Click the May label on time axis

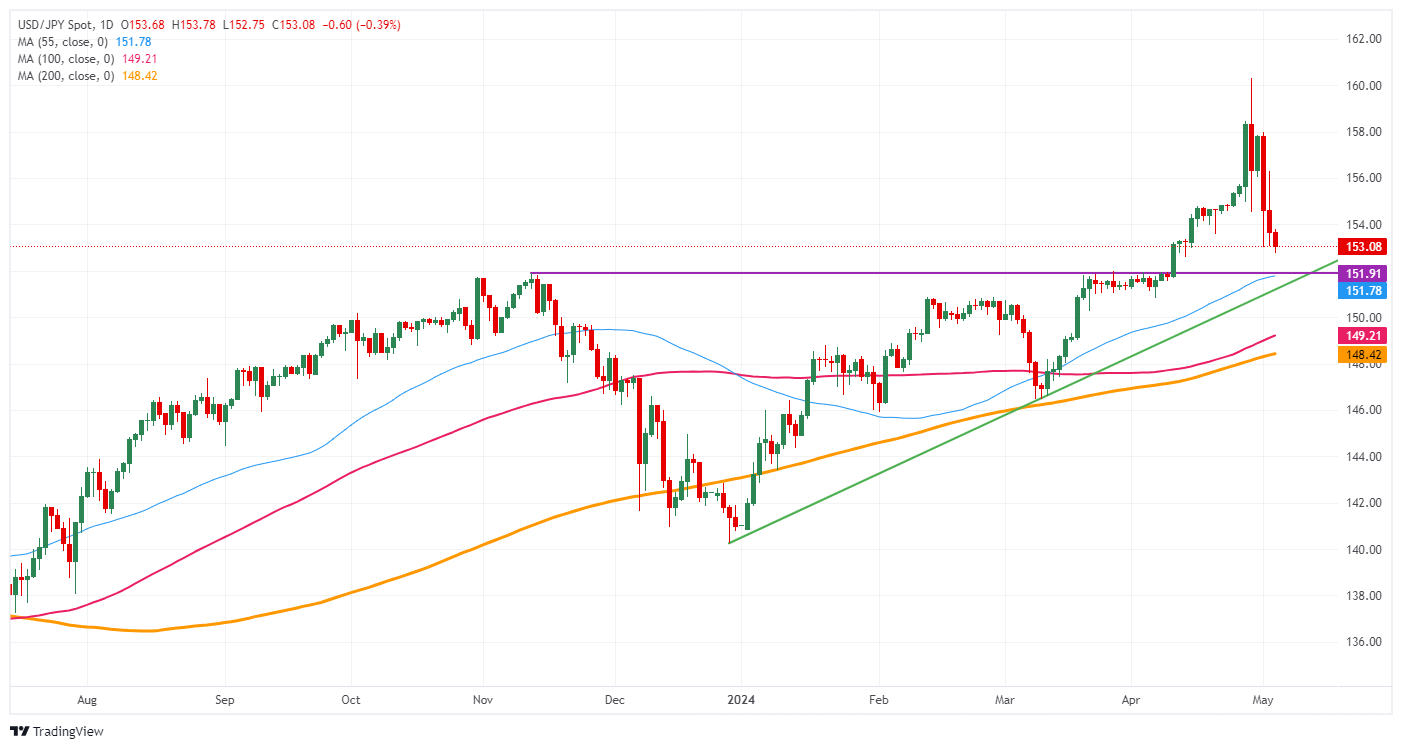tap(1262, 701)
